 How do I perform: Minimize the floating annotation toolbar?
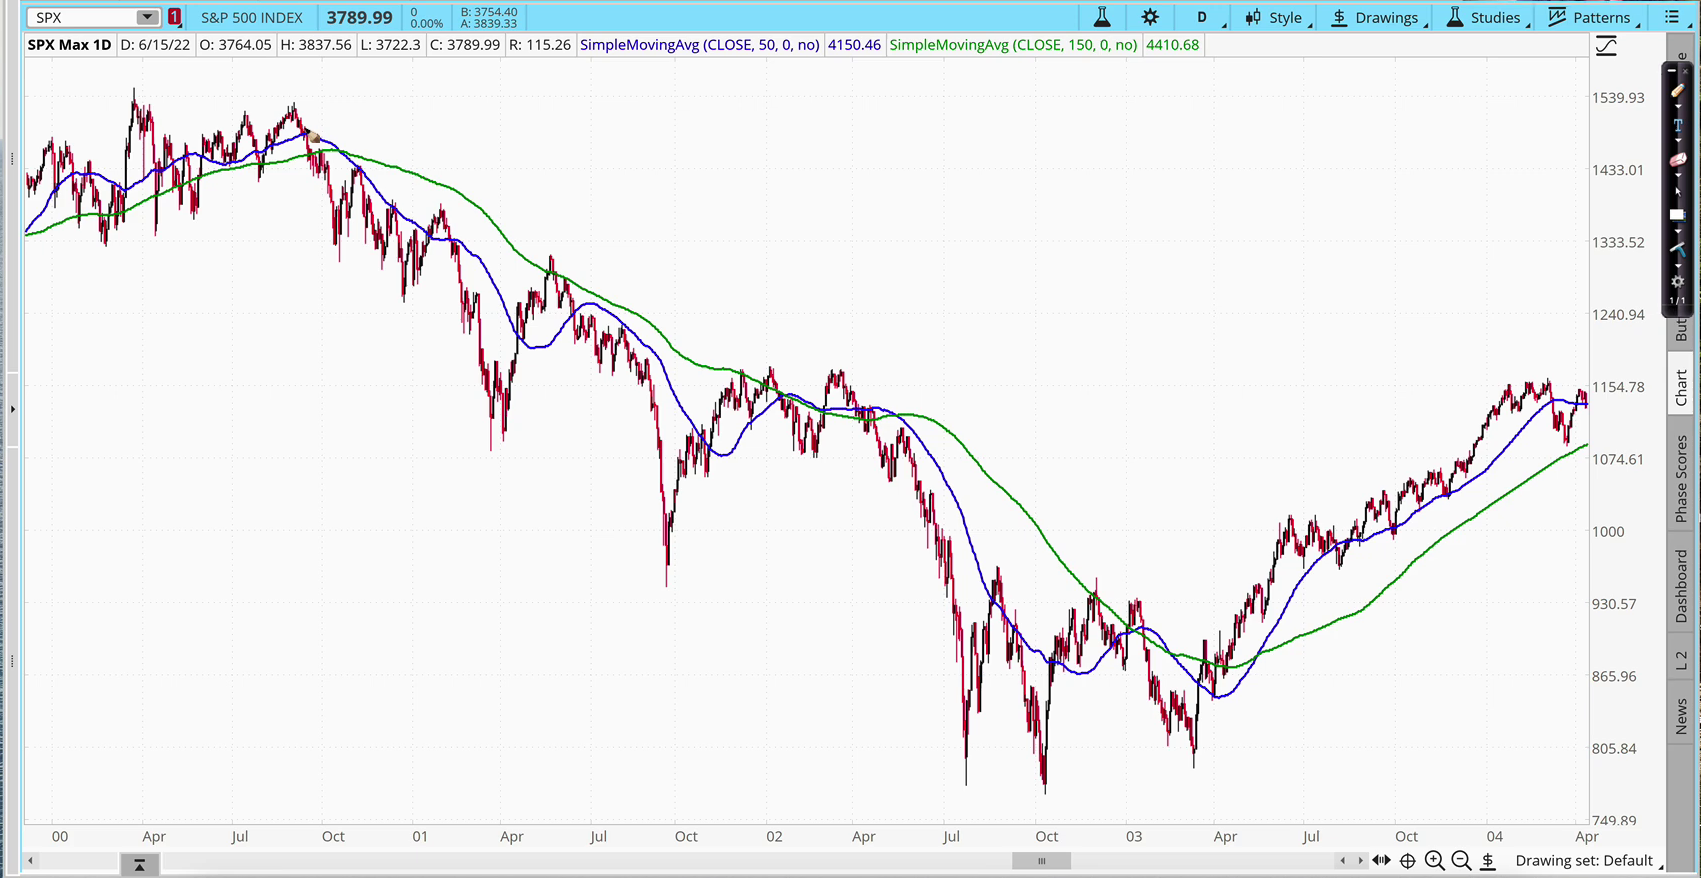pyautogui.click(x=1671, y=71)
